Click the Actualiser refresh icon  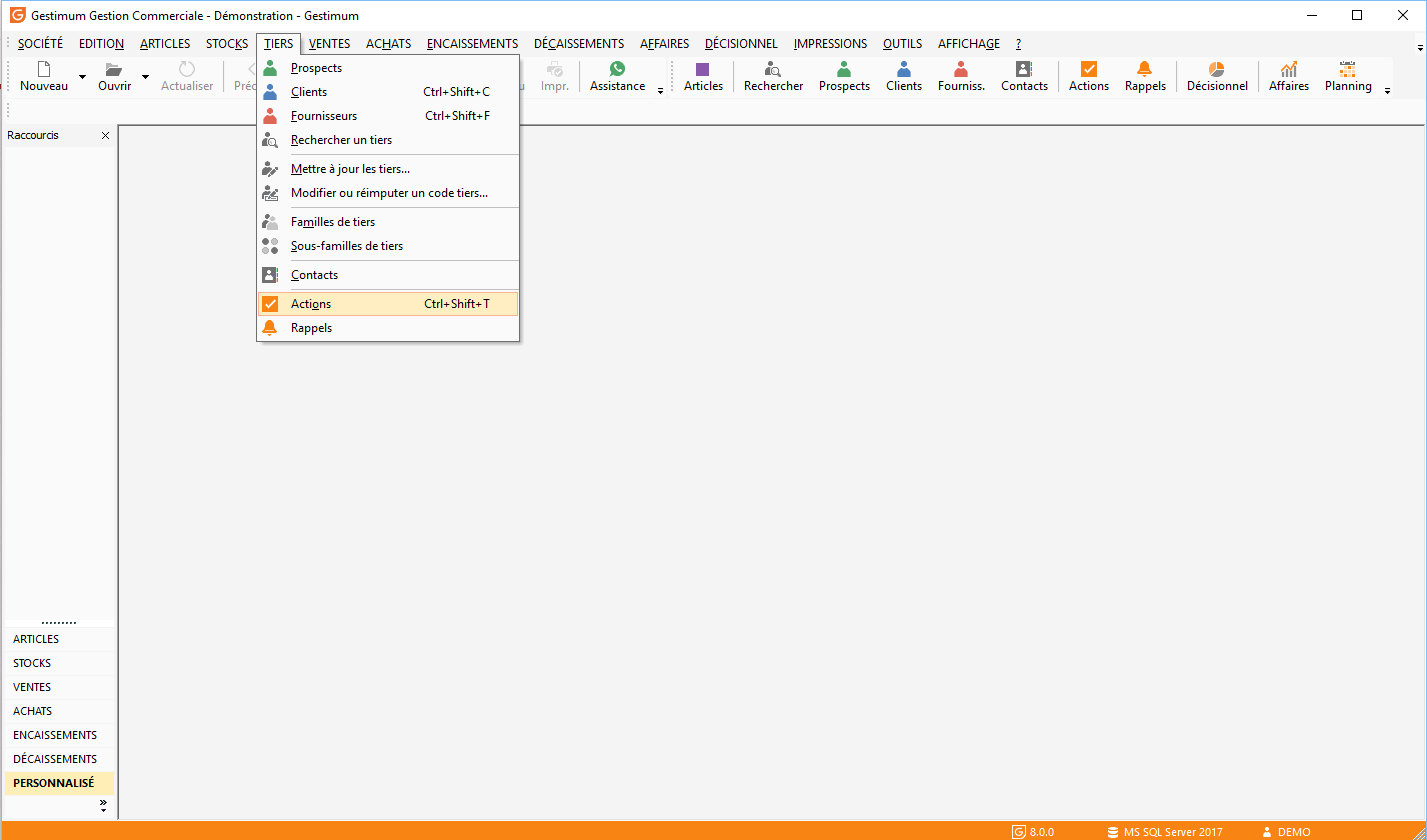[x=187, y=70]
